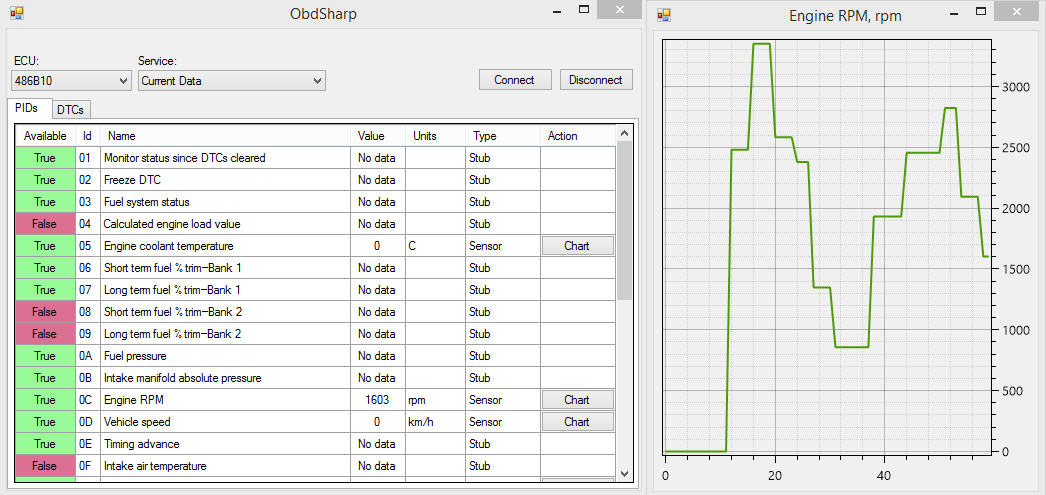Viewport: 1046px width, 495px height.
Task: Select 'Calculated engine load value' cell
Action: [225, 223]
